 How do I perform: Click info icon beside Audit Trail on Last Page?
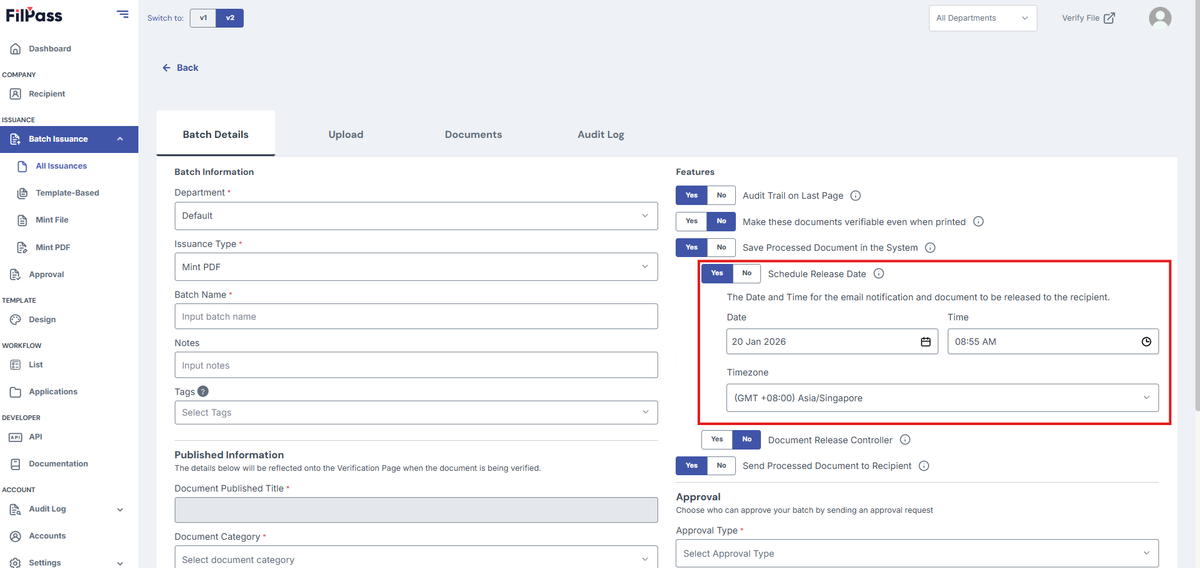[855, 196]
